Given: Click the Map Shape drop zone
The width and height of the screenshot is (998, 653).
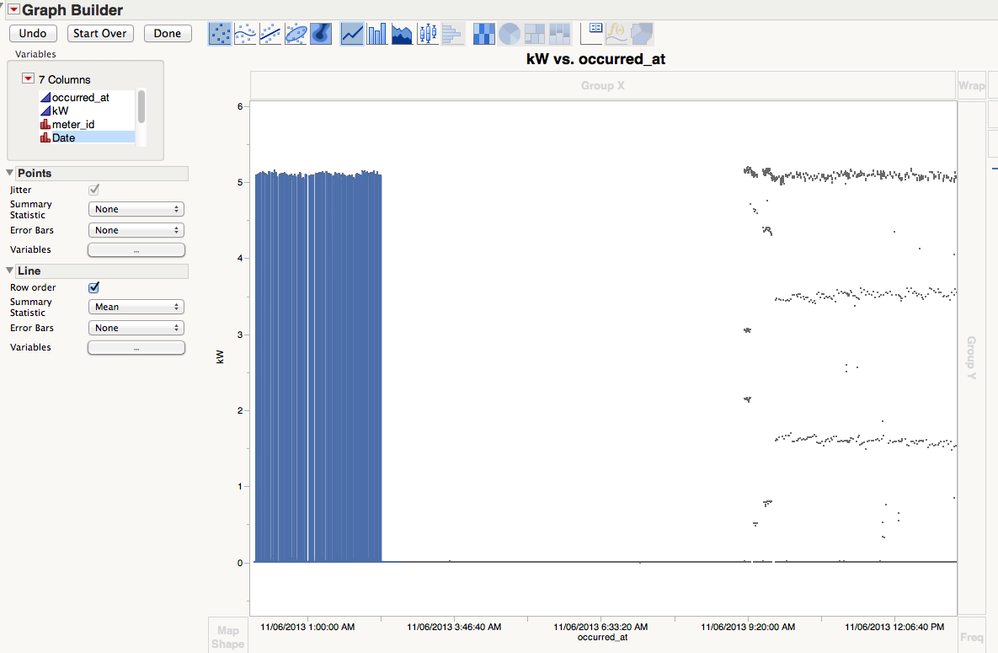Looking at the screenshot, I should coord(228,636).
